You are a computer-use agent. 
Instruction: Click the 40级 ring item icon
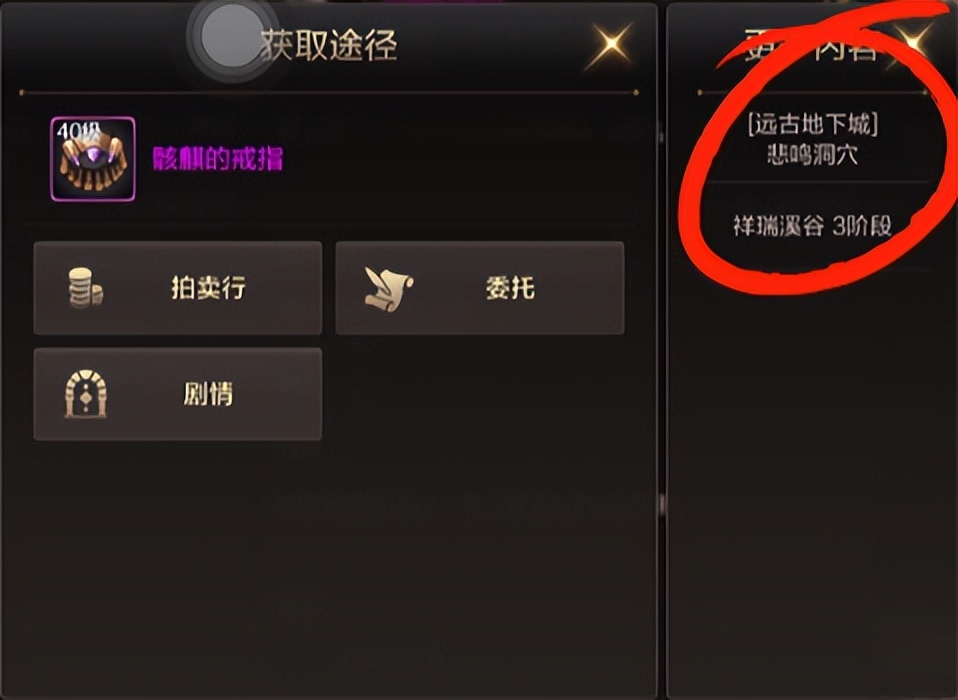93,159
